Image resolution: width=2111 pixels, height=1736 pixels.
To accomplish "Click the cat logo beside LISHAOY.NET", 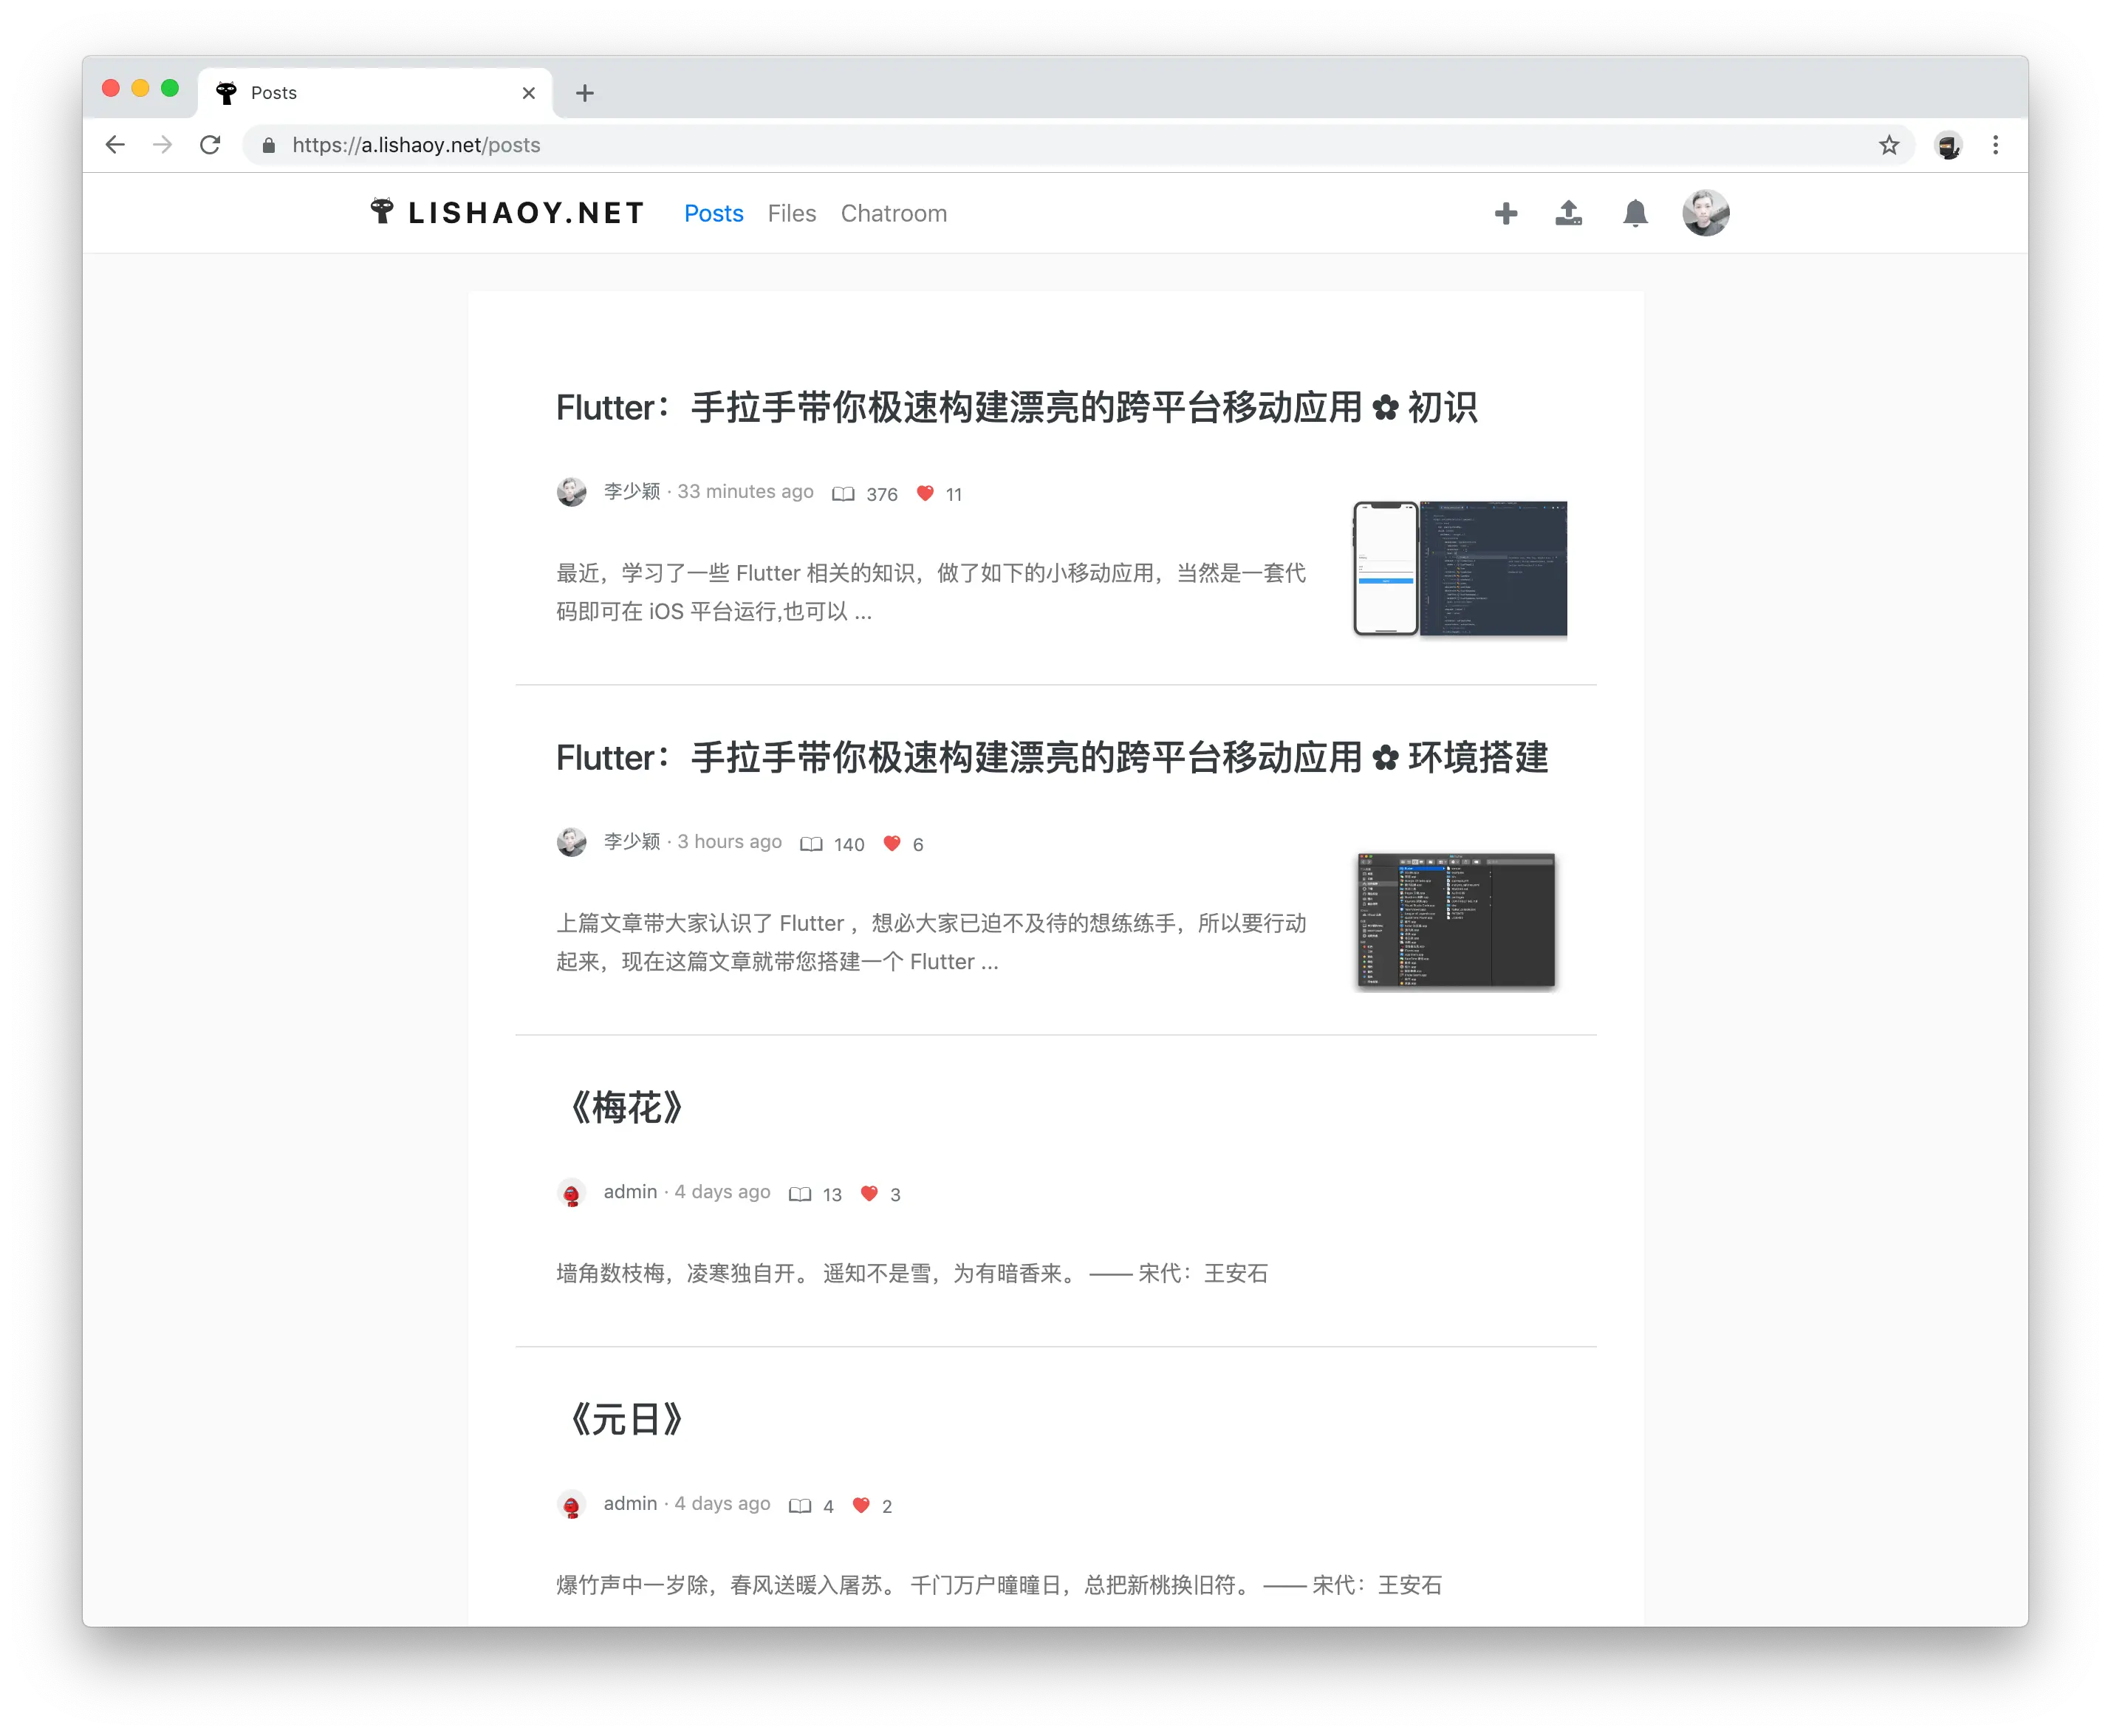I will tap(382, 211).
